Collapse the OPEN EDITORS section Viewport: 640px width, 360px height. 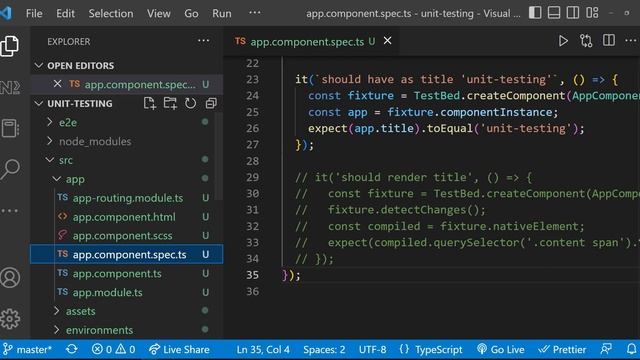tap(127, 65)
